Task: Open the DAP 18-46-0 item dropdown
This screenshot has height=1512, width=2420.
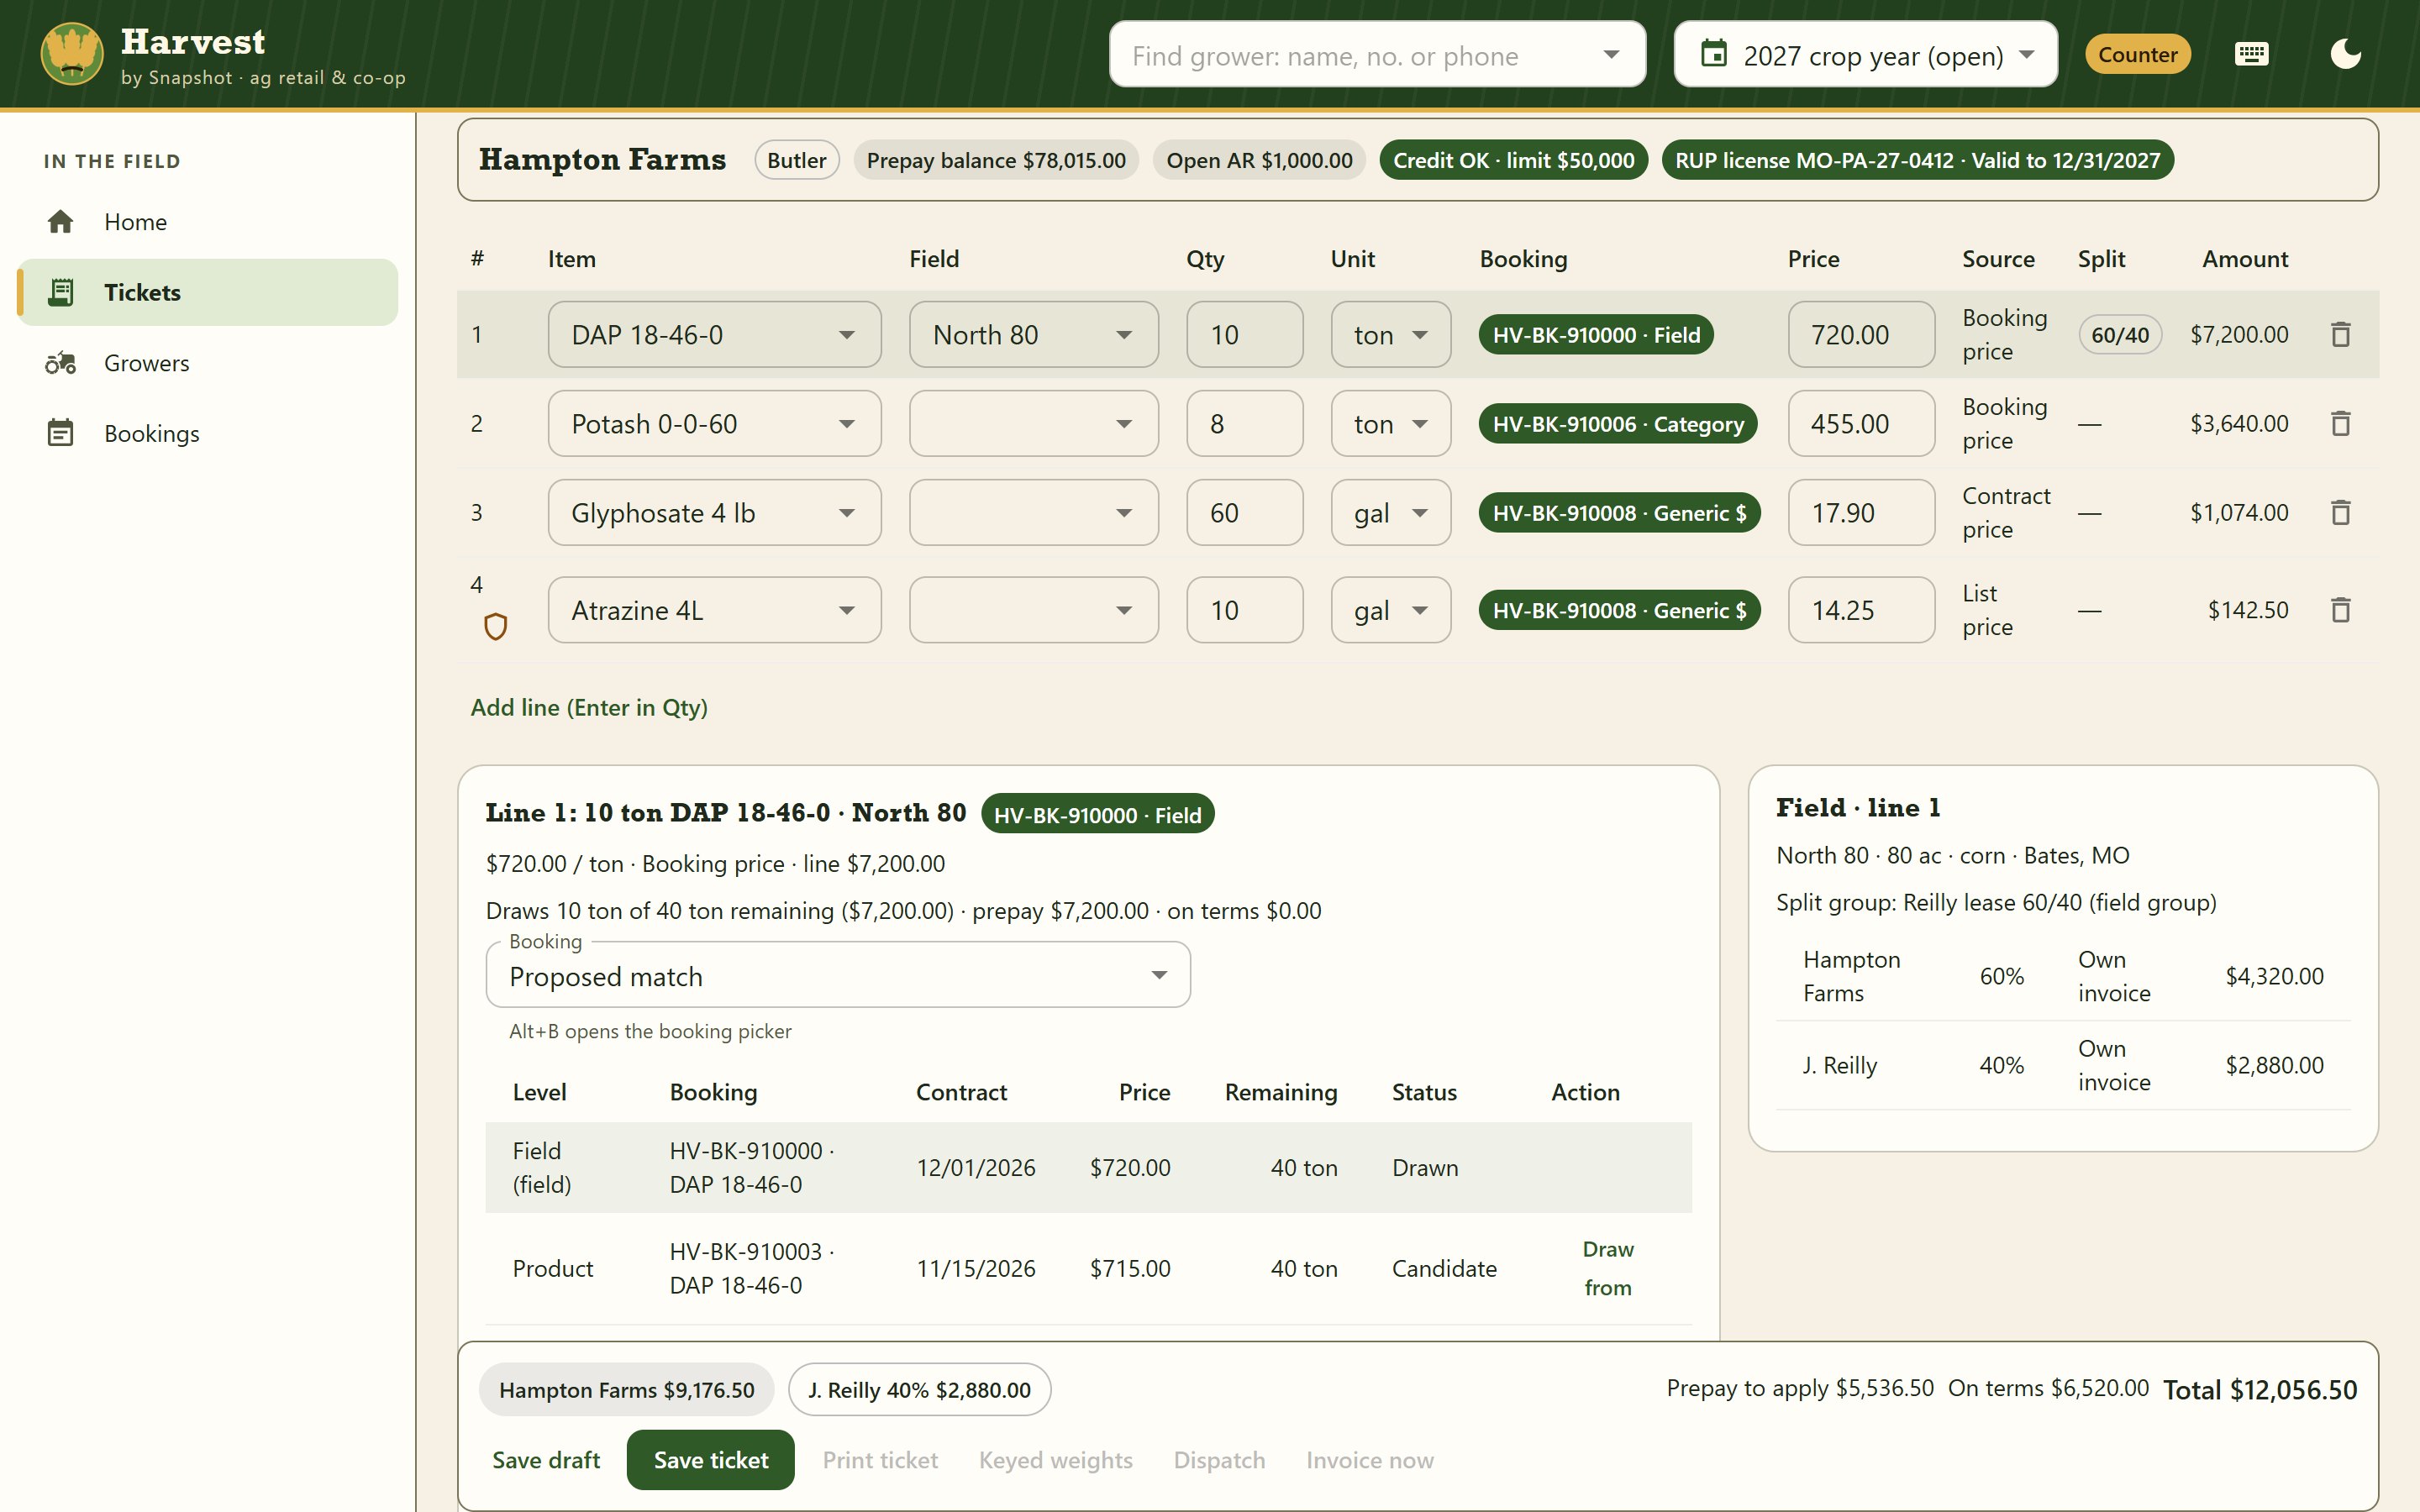Action: click(714, 334)
